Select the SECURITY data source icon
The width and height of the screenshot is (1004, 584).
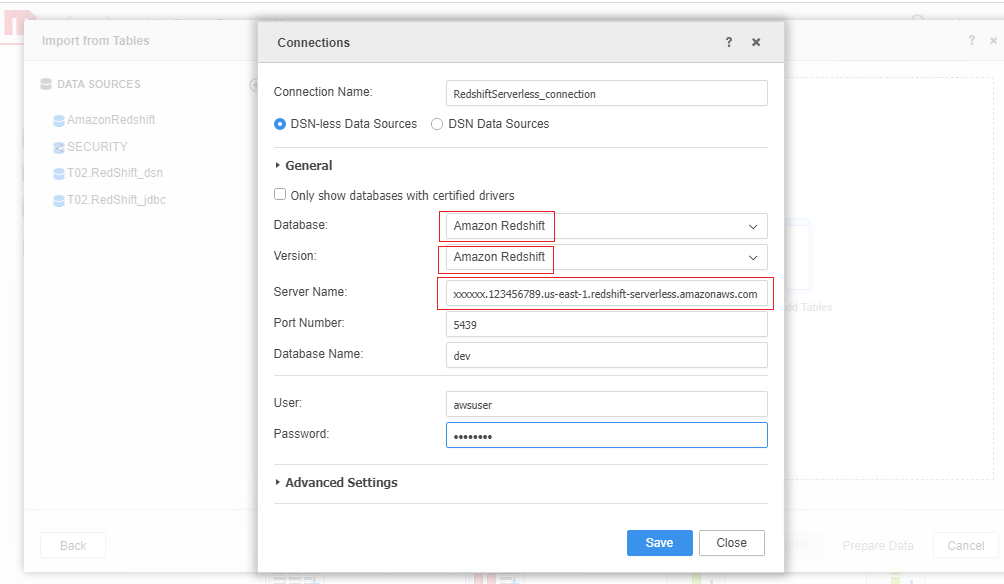point(61,146)
